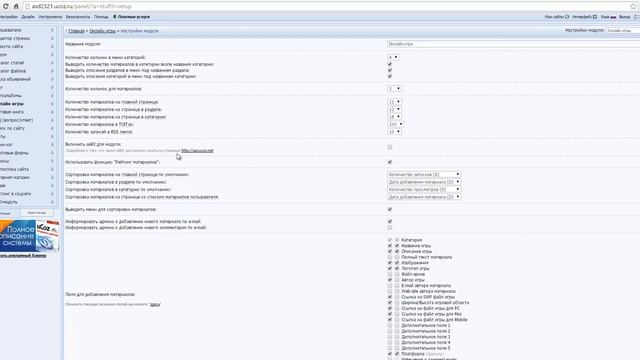This screenshot has height=360, width=640.
Task: Open the Количество запусков sorting dropdown
Action: pos(424,174)
